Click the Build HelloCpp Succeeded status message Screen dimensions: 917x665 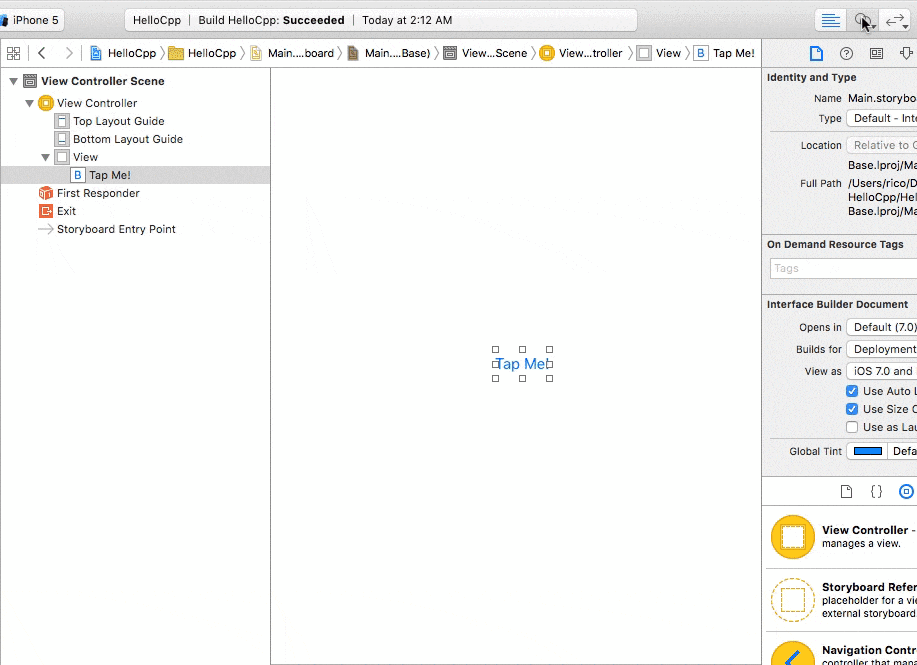269,19
